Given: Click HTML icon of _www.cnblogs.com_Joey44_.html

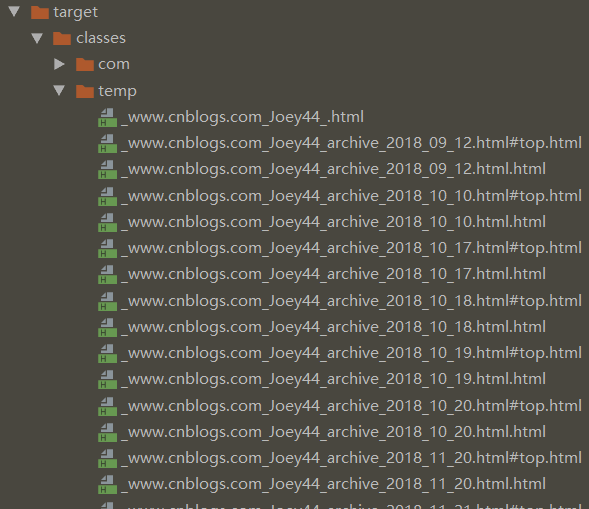Looking at the screenshot, I should point(107,117).
